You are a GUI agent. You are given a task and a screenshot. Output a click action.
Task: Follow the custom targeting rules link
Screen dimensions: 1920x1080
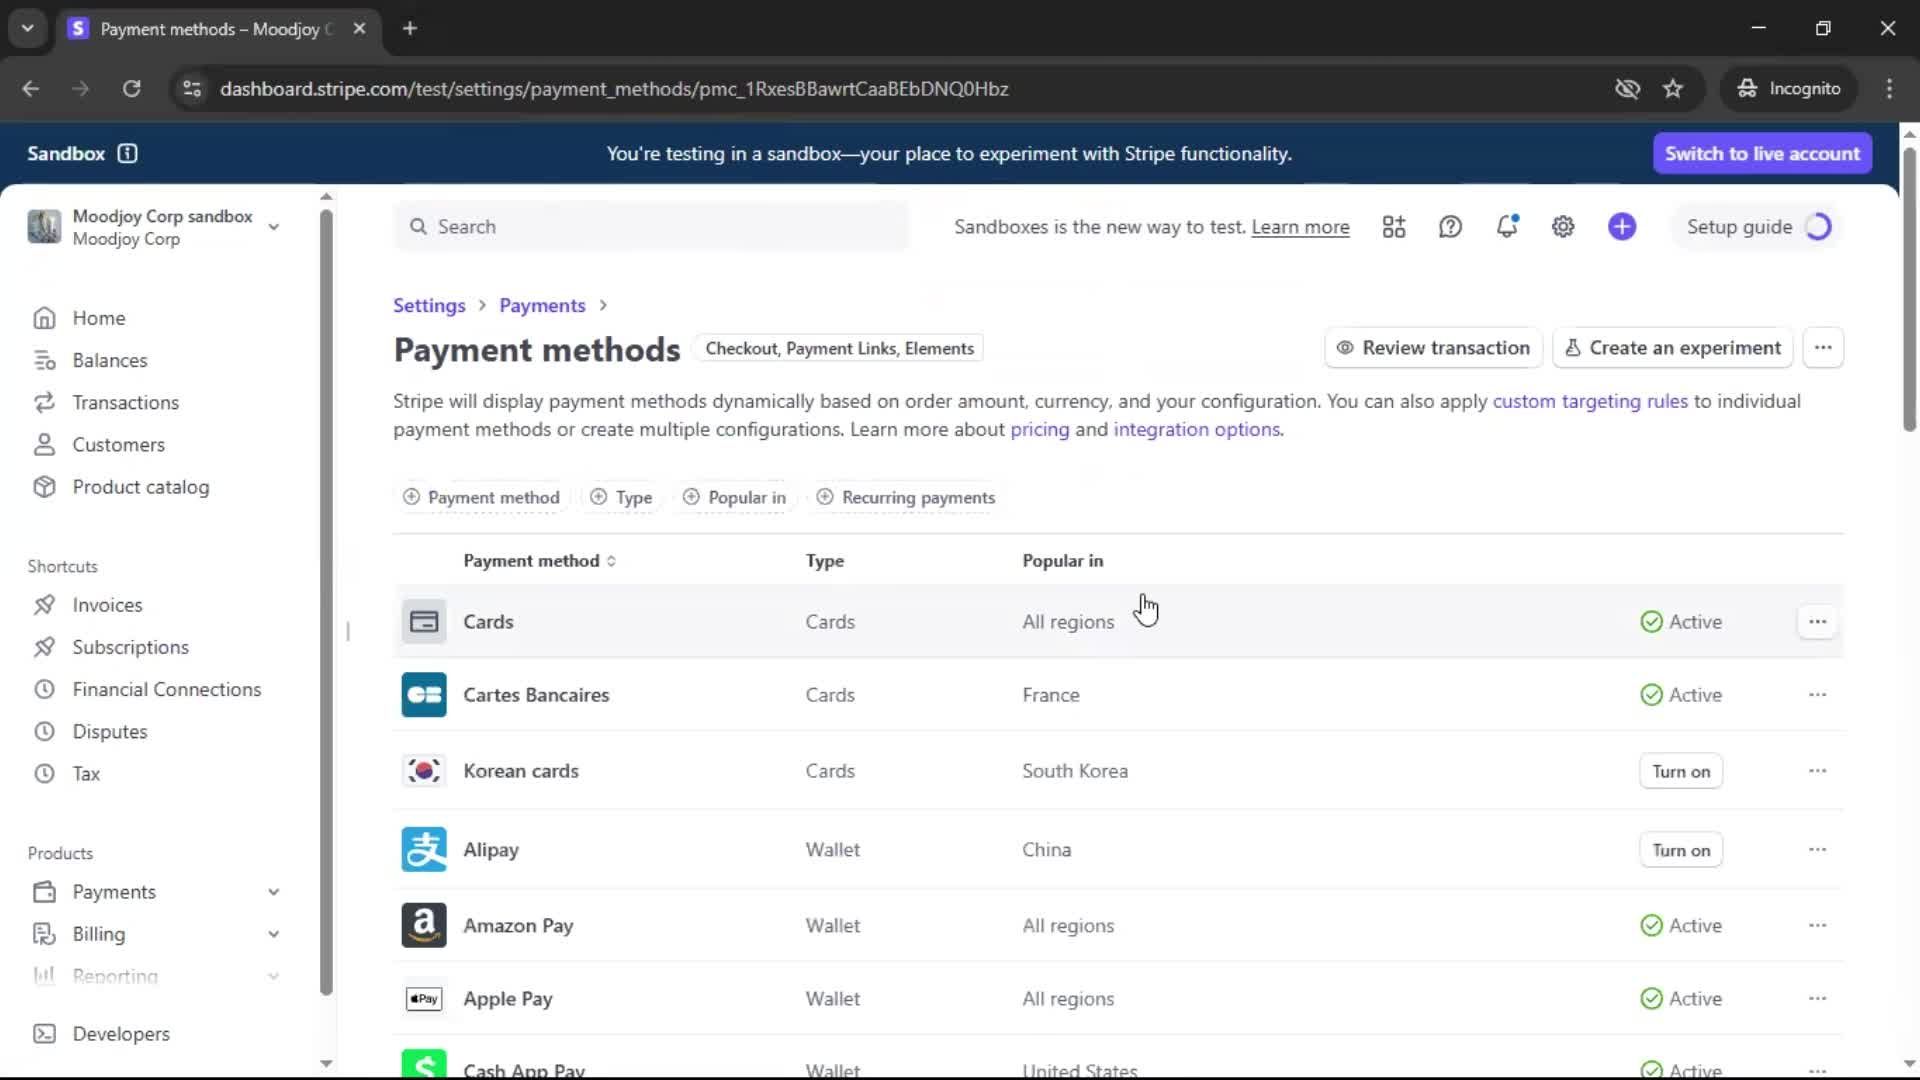[x=1589, y=401]
